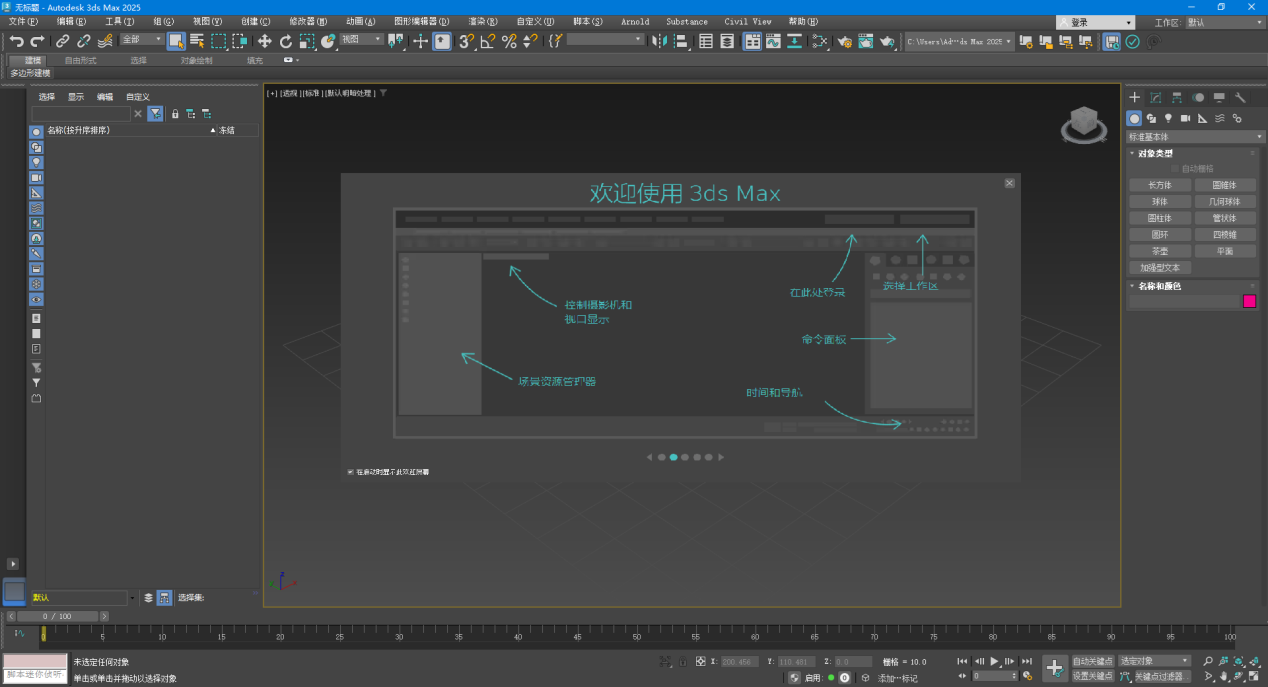The width and height of the screenshot is (1268, 687).
Task: Click the Align tool icon
Action: pos(681,41)
